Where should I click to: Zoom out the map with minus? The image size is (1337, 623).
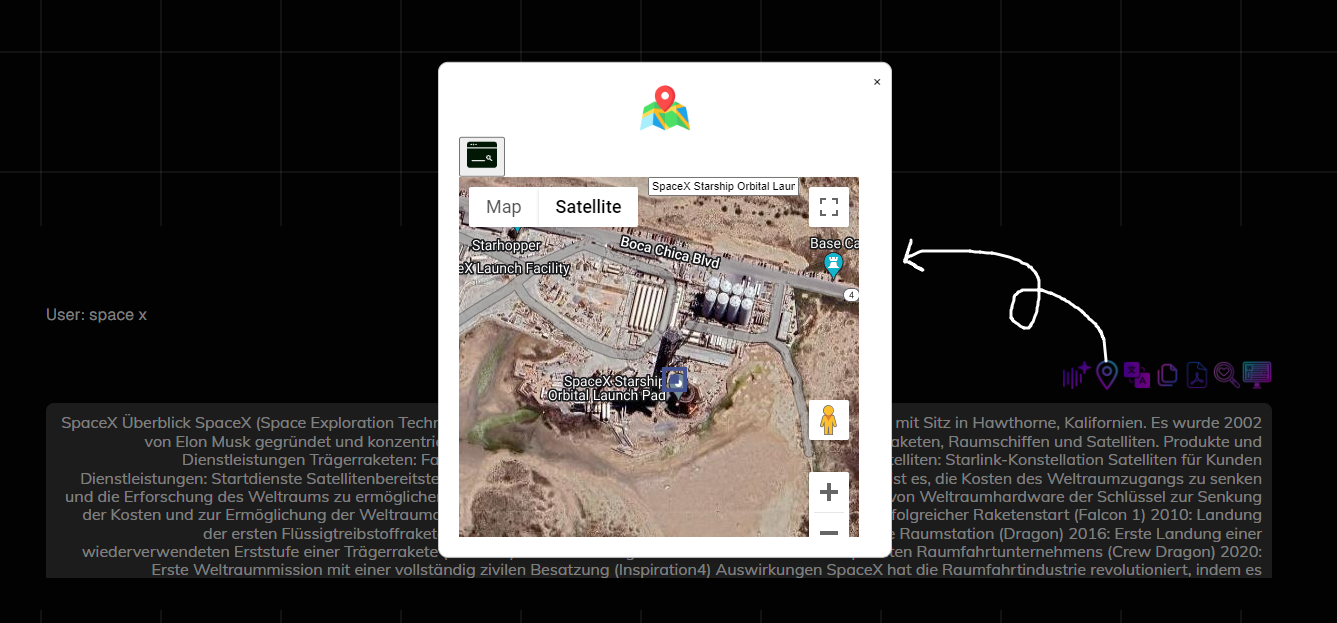[x=828, y=530]
